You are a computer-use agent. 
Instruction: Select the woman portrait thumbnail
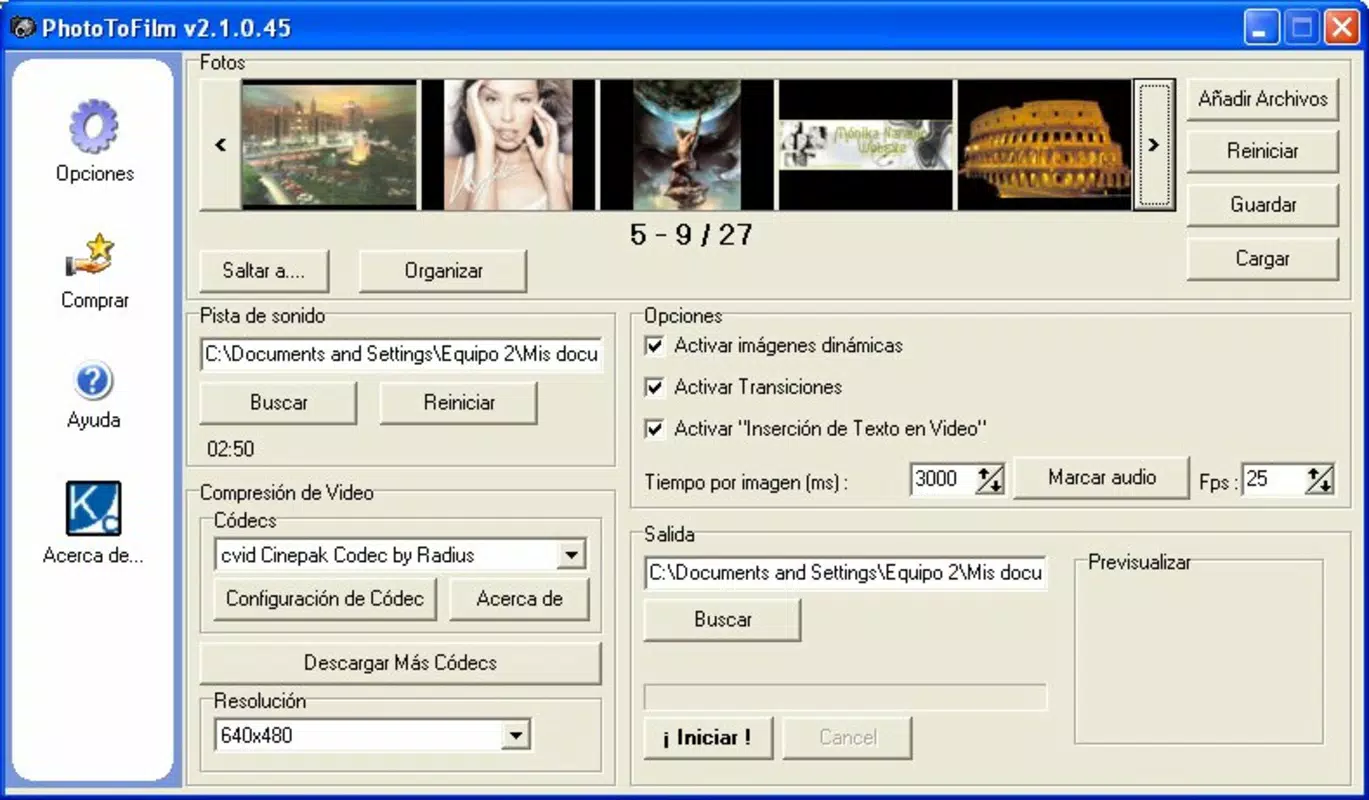pyautogui.click(x=508, y=145)
